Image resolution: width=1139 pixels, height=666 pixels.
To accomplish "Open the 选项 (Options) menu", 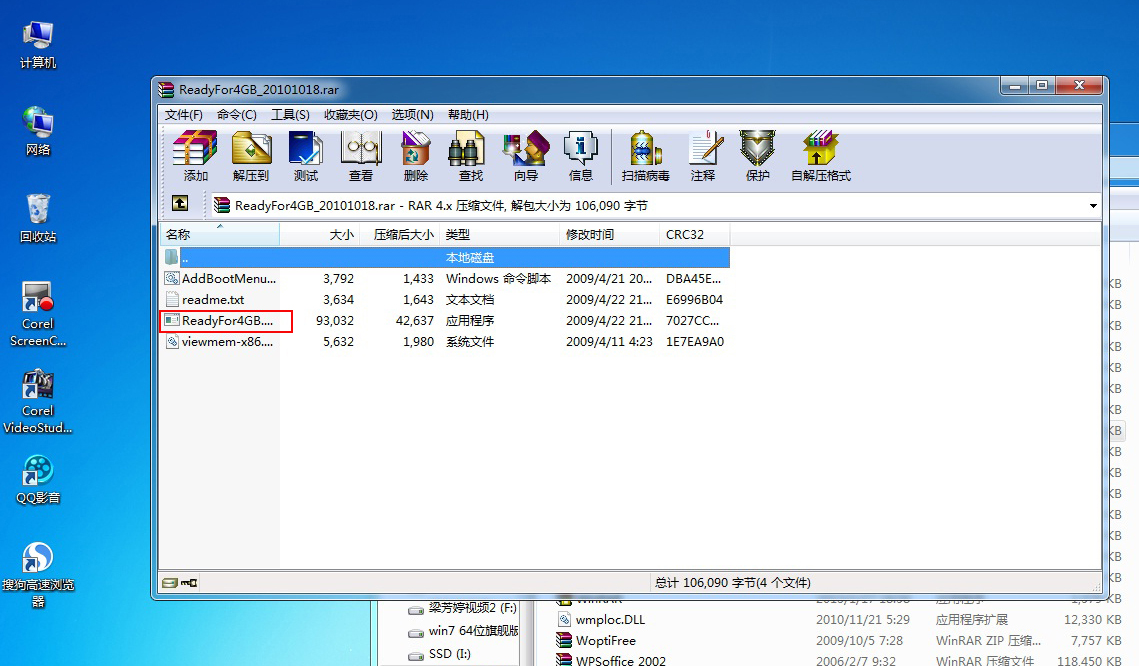I will (x=411, y=114).
